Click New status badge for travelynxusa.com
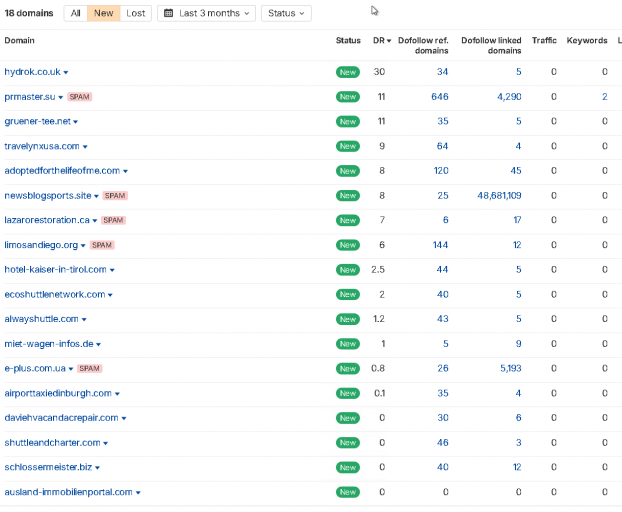The height and width of the screenshot is (512, 622). pos(348,146)
